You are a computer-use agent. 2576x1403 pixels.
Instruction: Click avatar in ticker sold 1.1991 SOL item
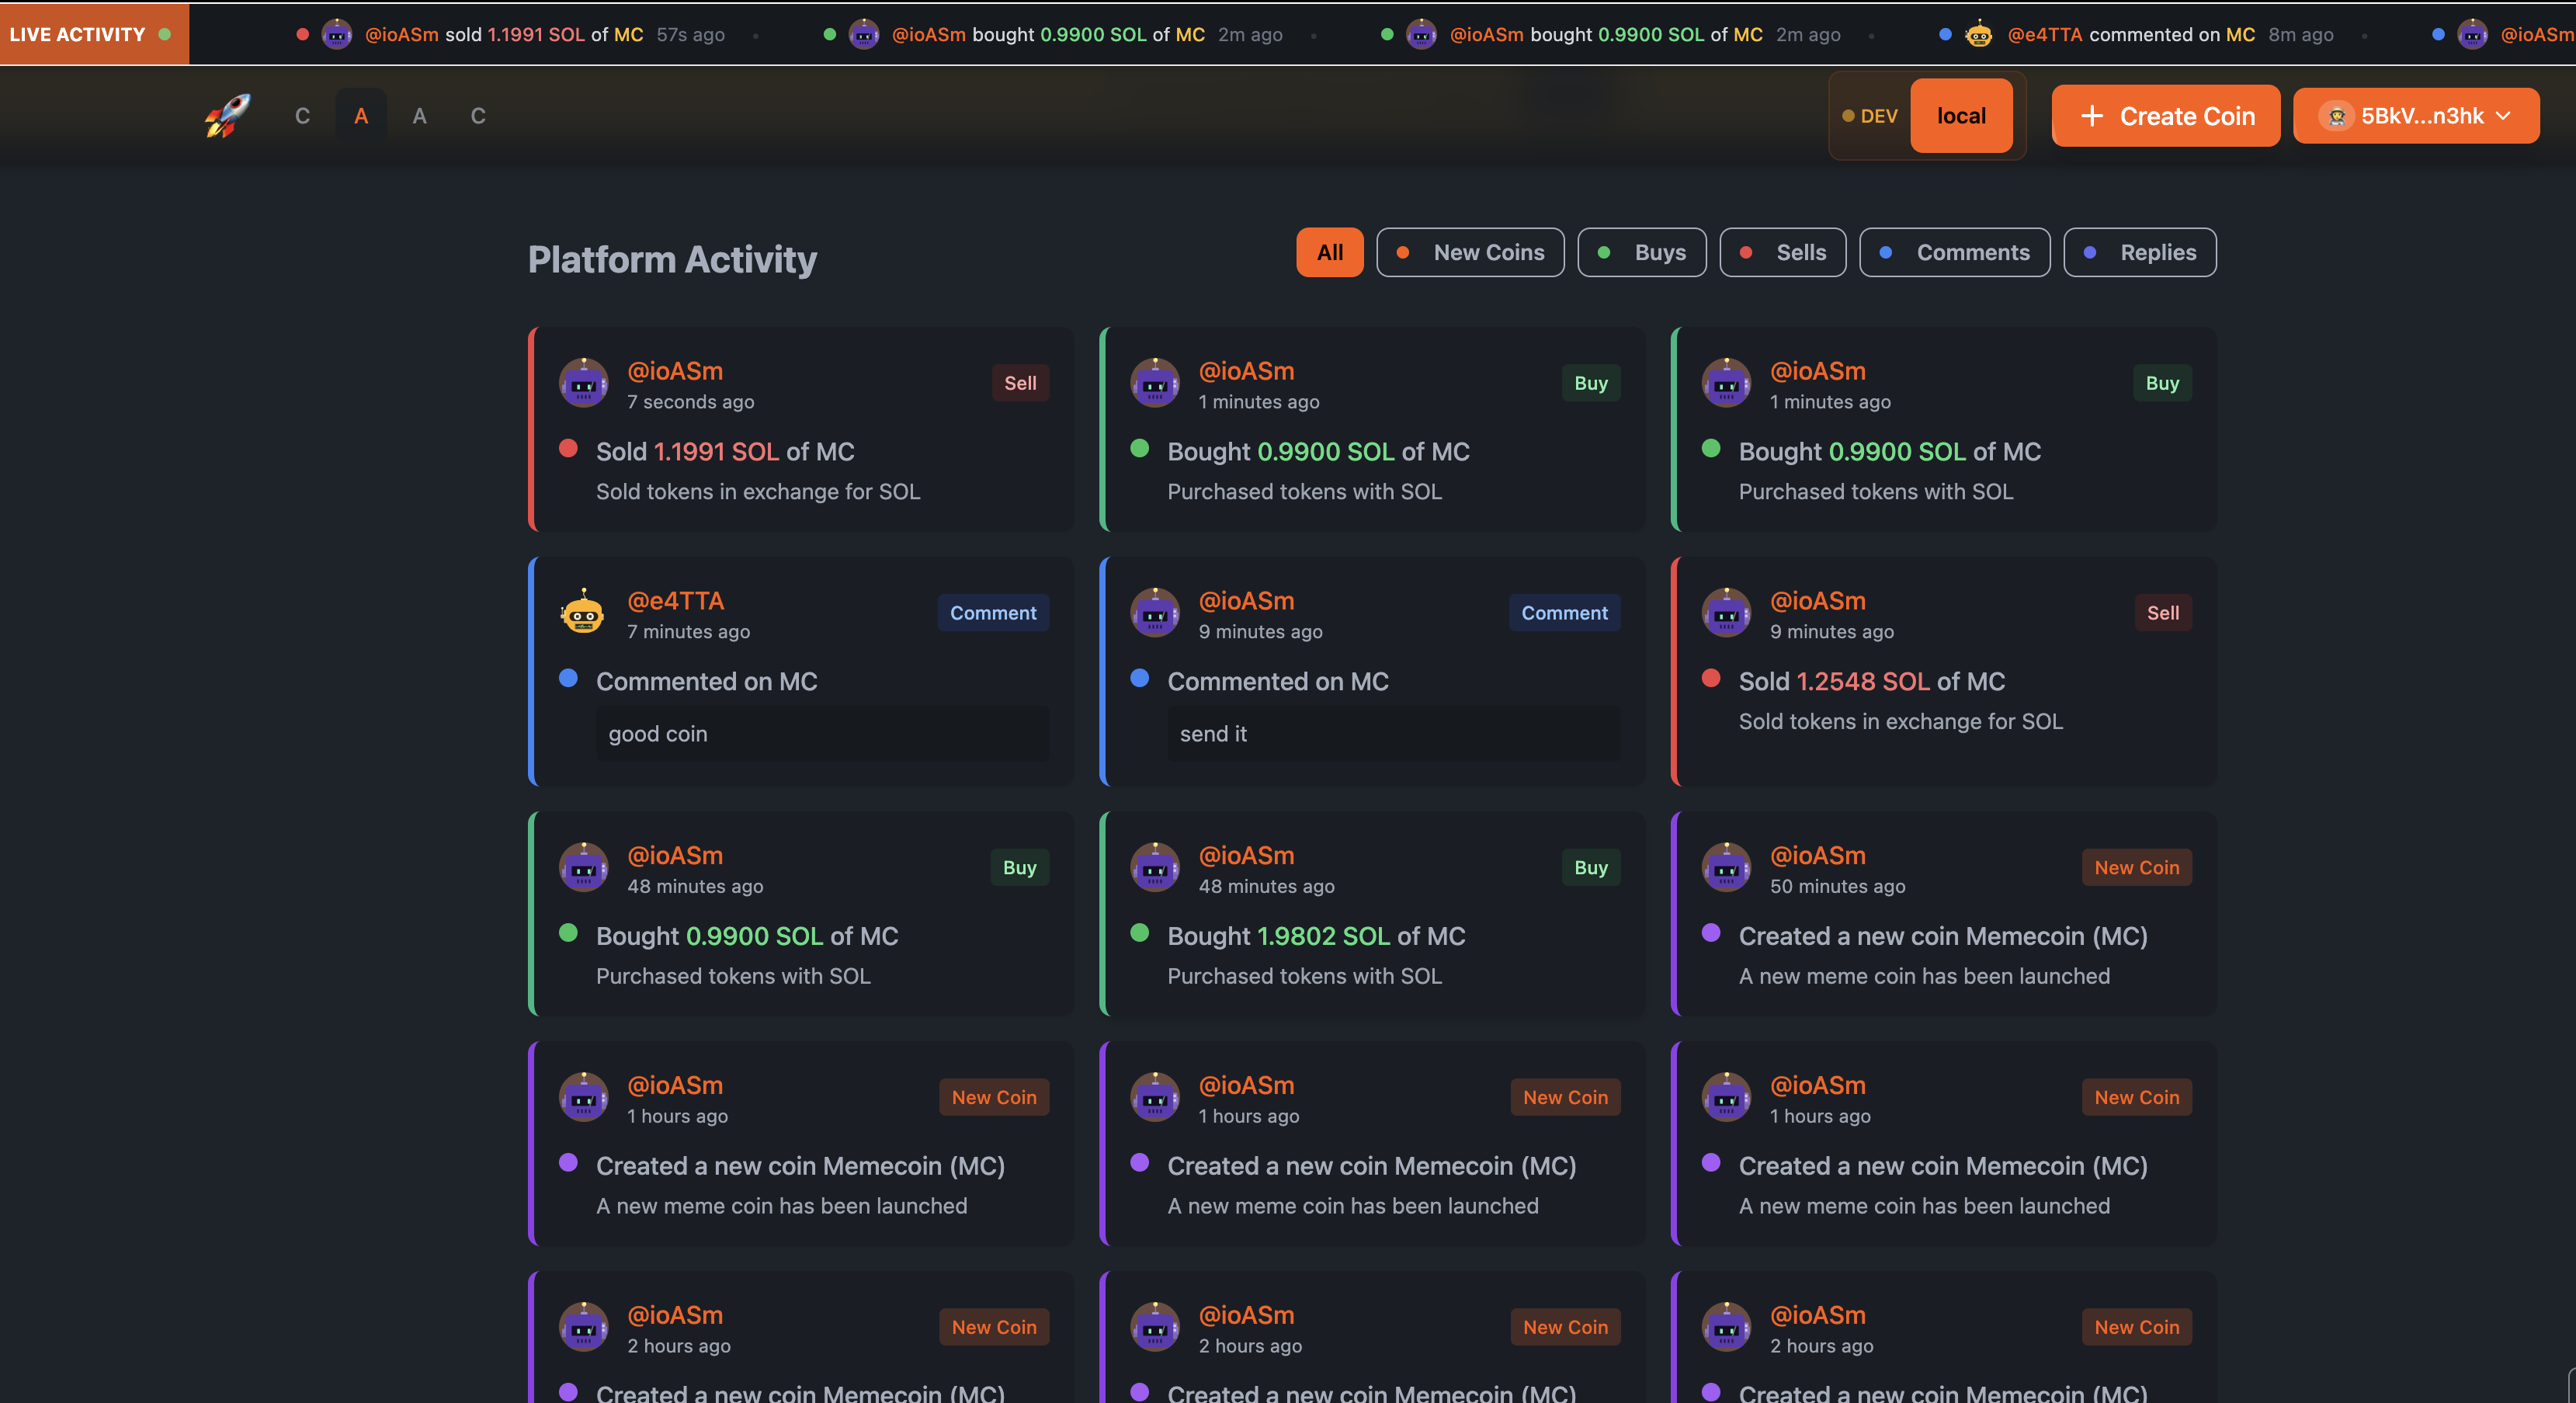pyautogui.click(x=337, y=34)
